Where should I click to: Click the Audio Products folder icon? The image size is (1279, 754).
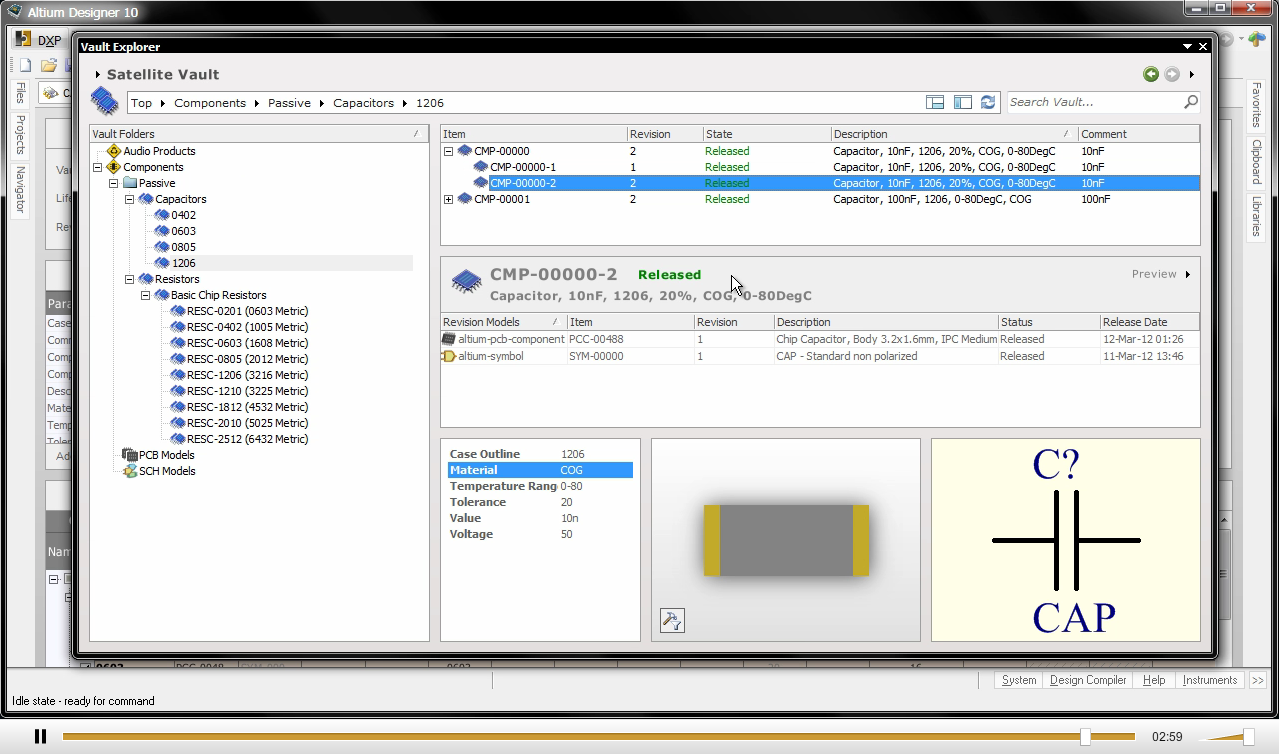[x=114, y=151]
